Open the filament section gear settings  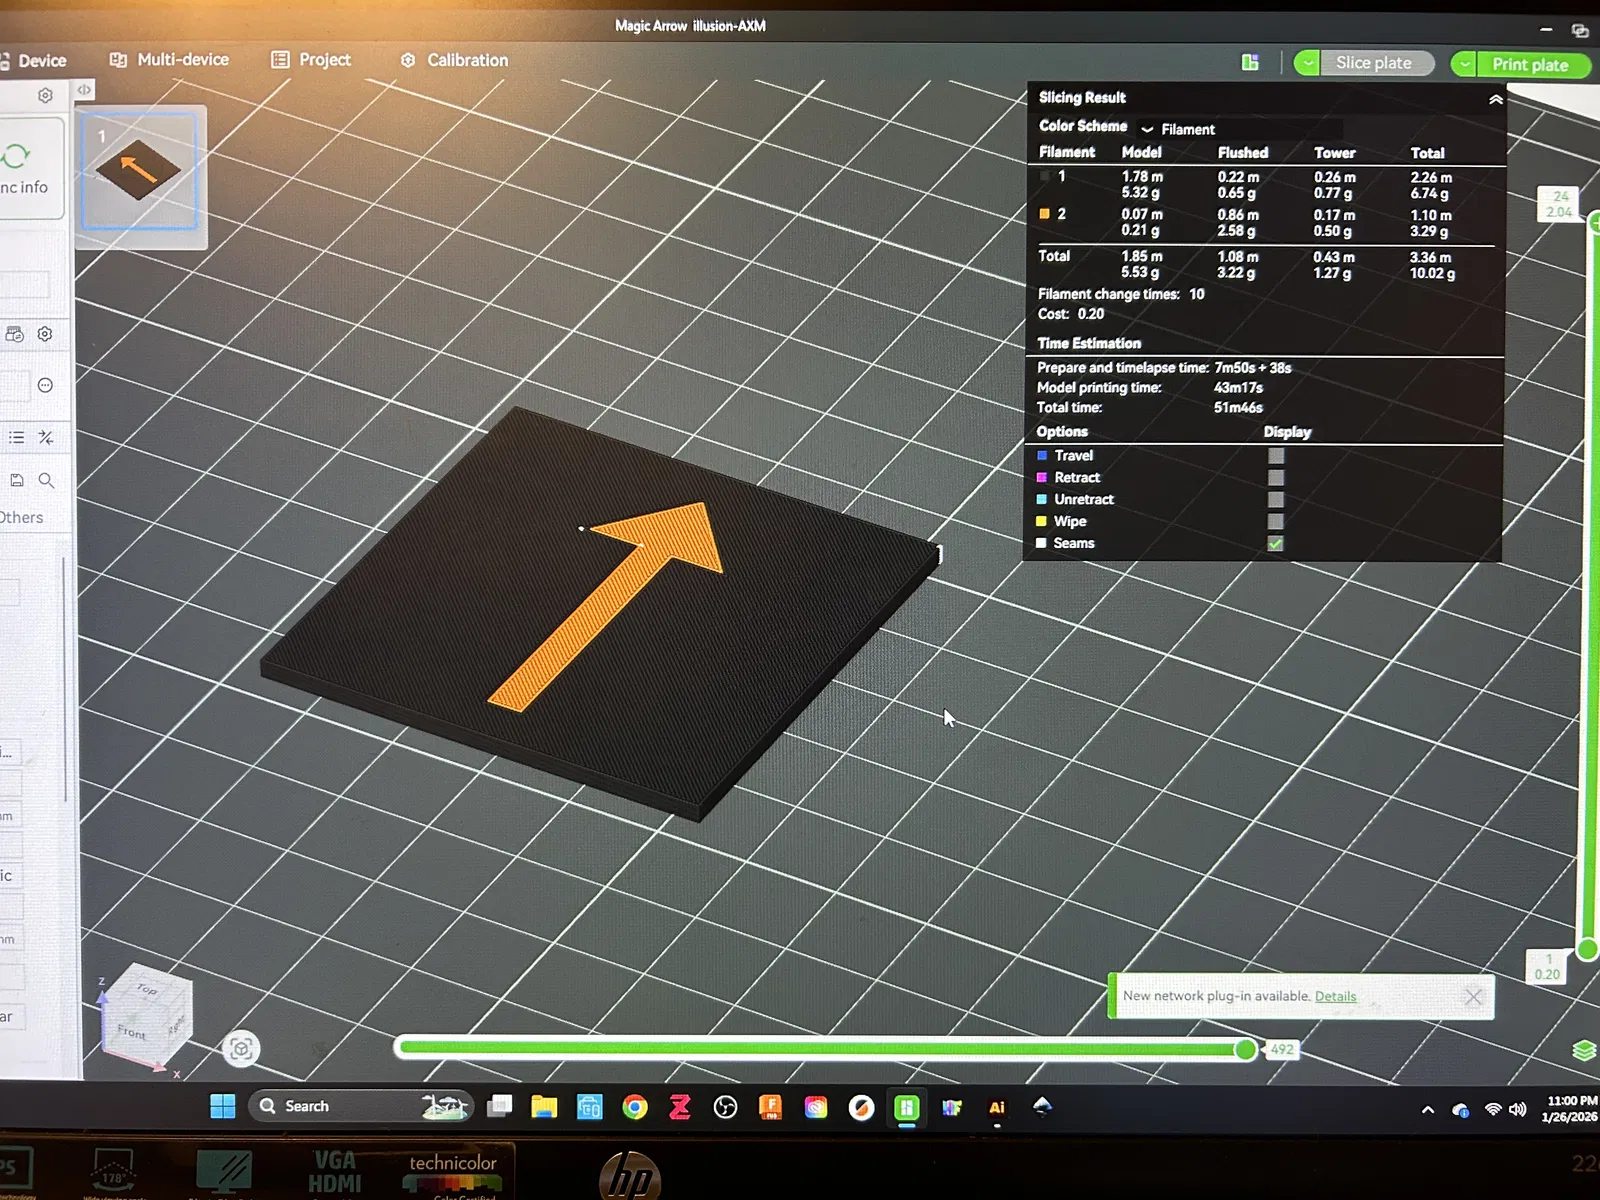click(45, 334)
